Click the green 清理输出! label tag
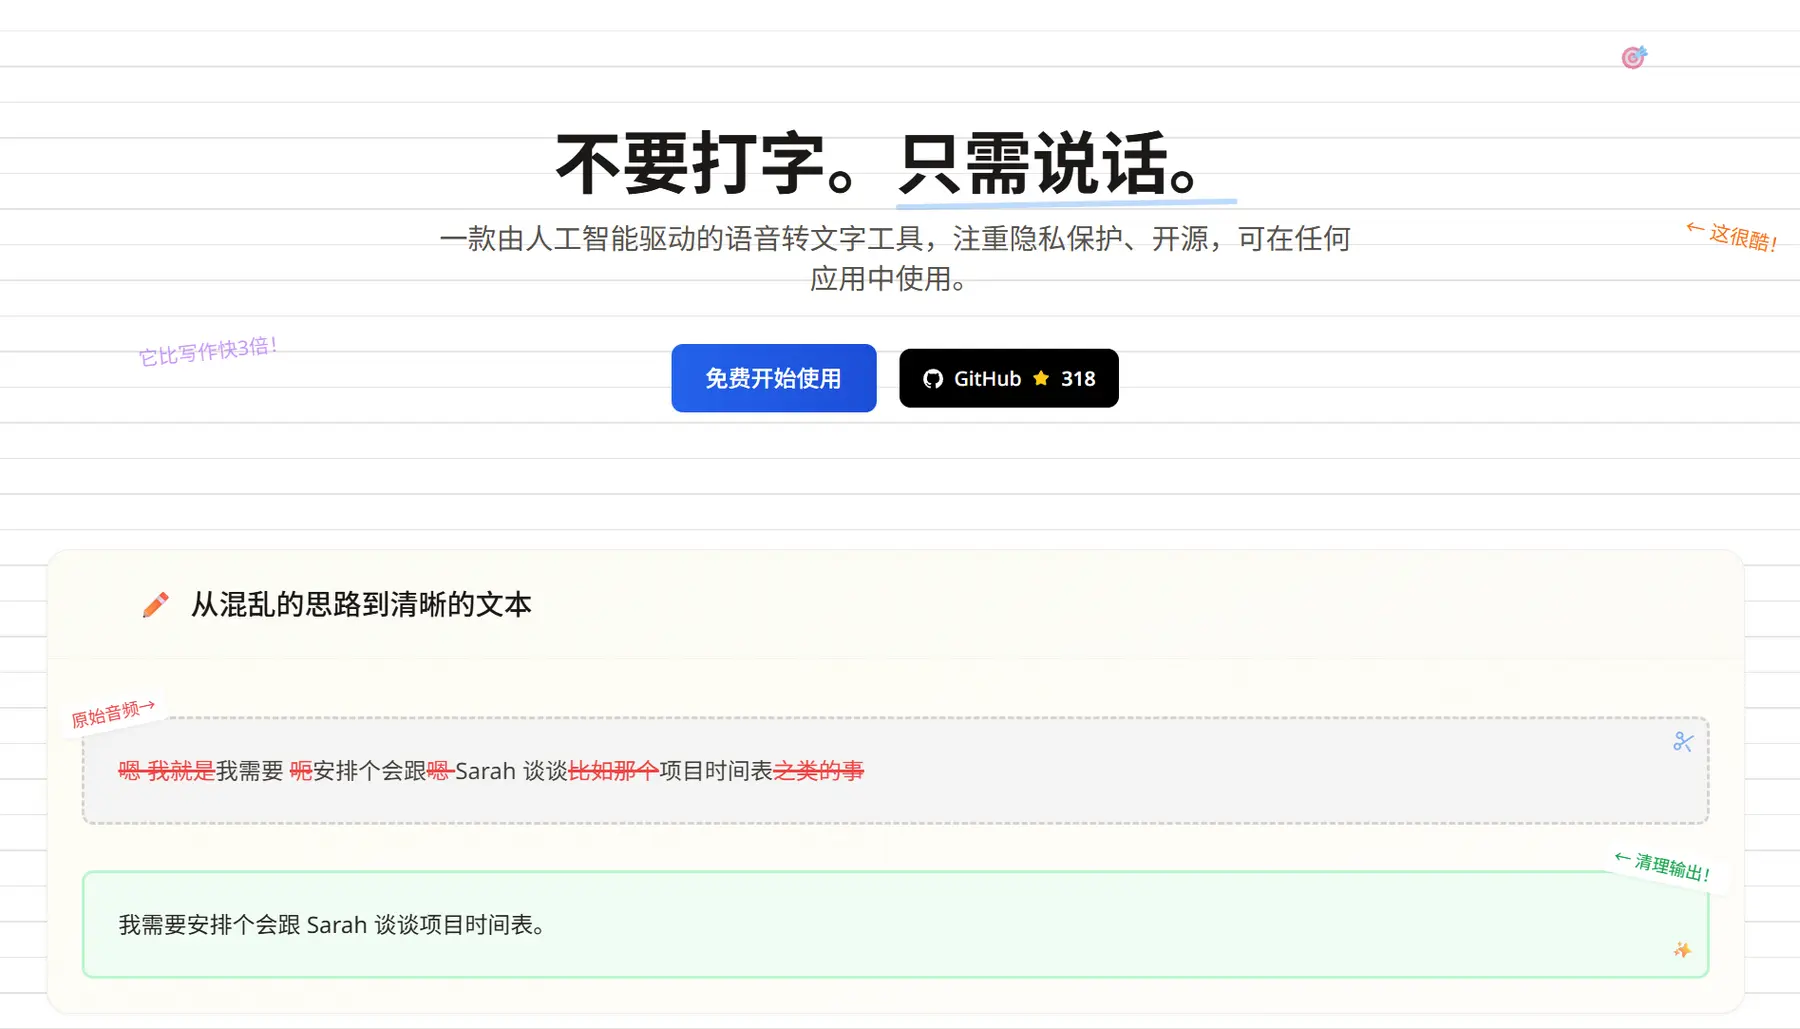This screenshot has width=1800, height=1029. pos(1663,866)
